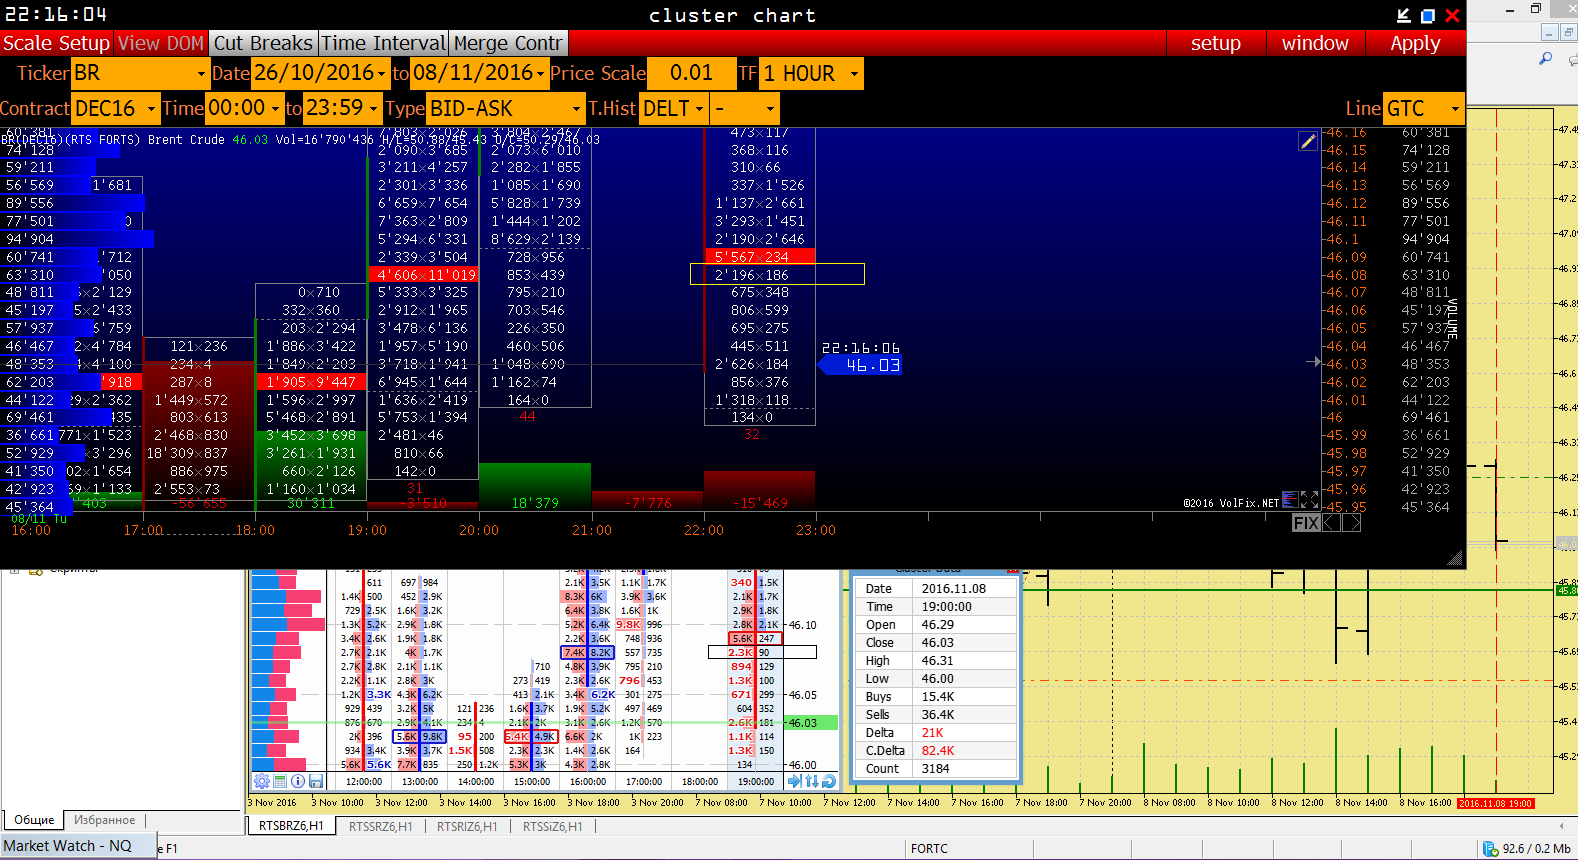Click the info icon in lower chart toolbar

(x=298, y=781)
